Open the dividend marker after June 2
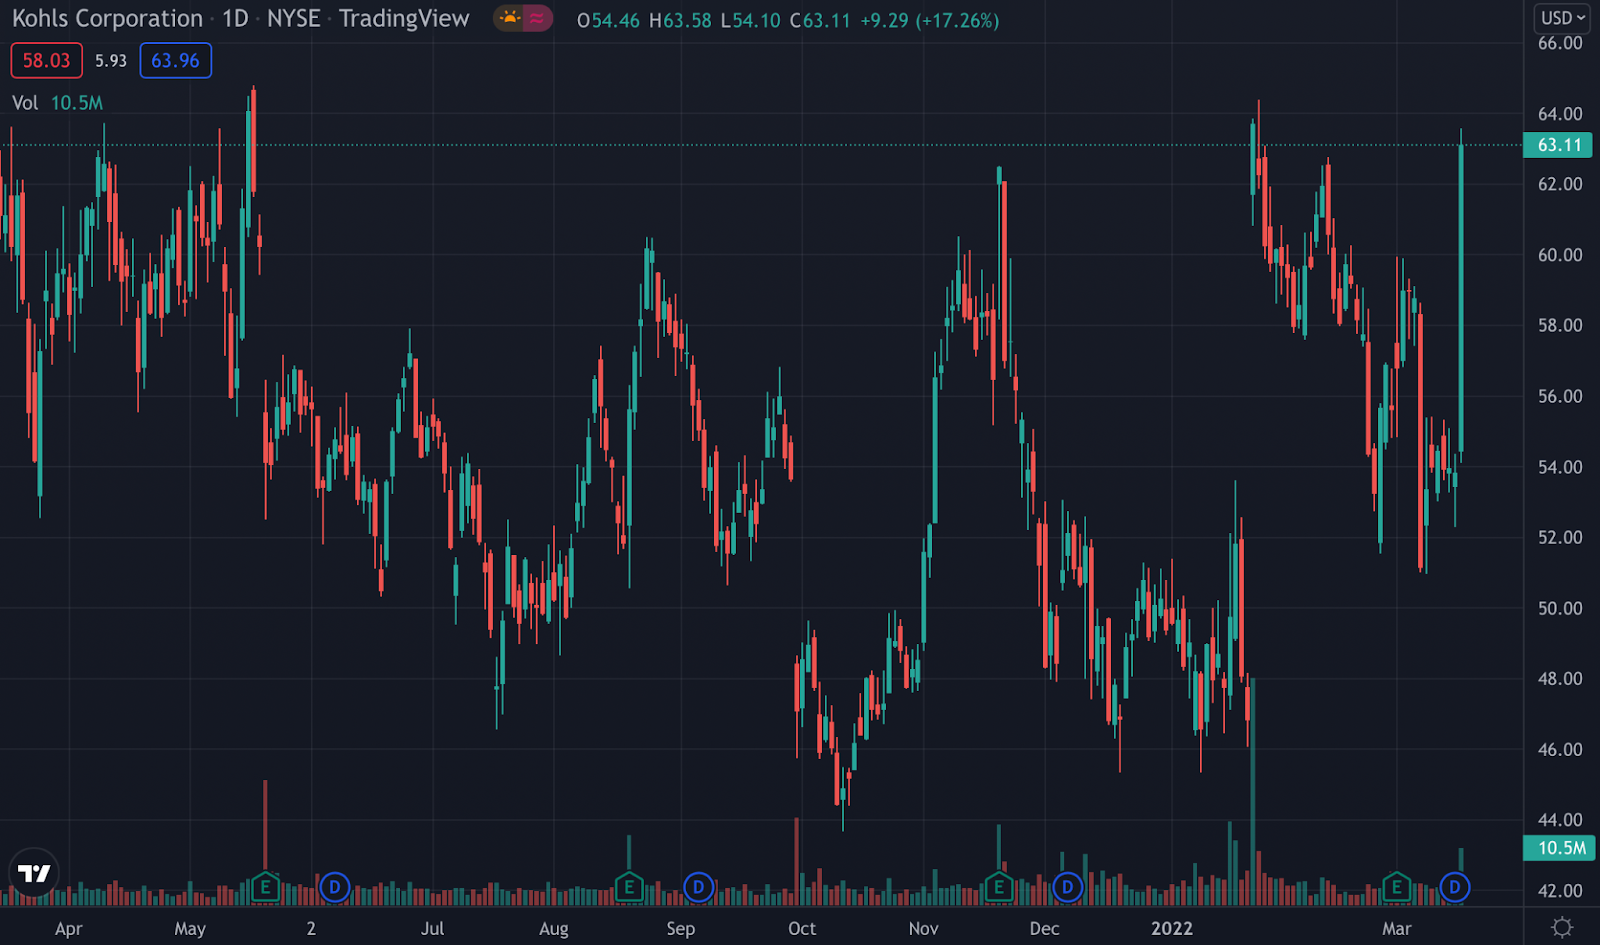Viewport: 1600px width, 945px height. click(x=334, y=887)
